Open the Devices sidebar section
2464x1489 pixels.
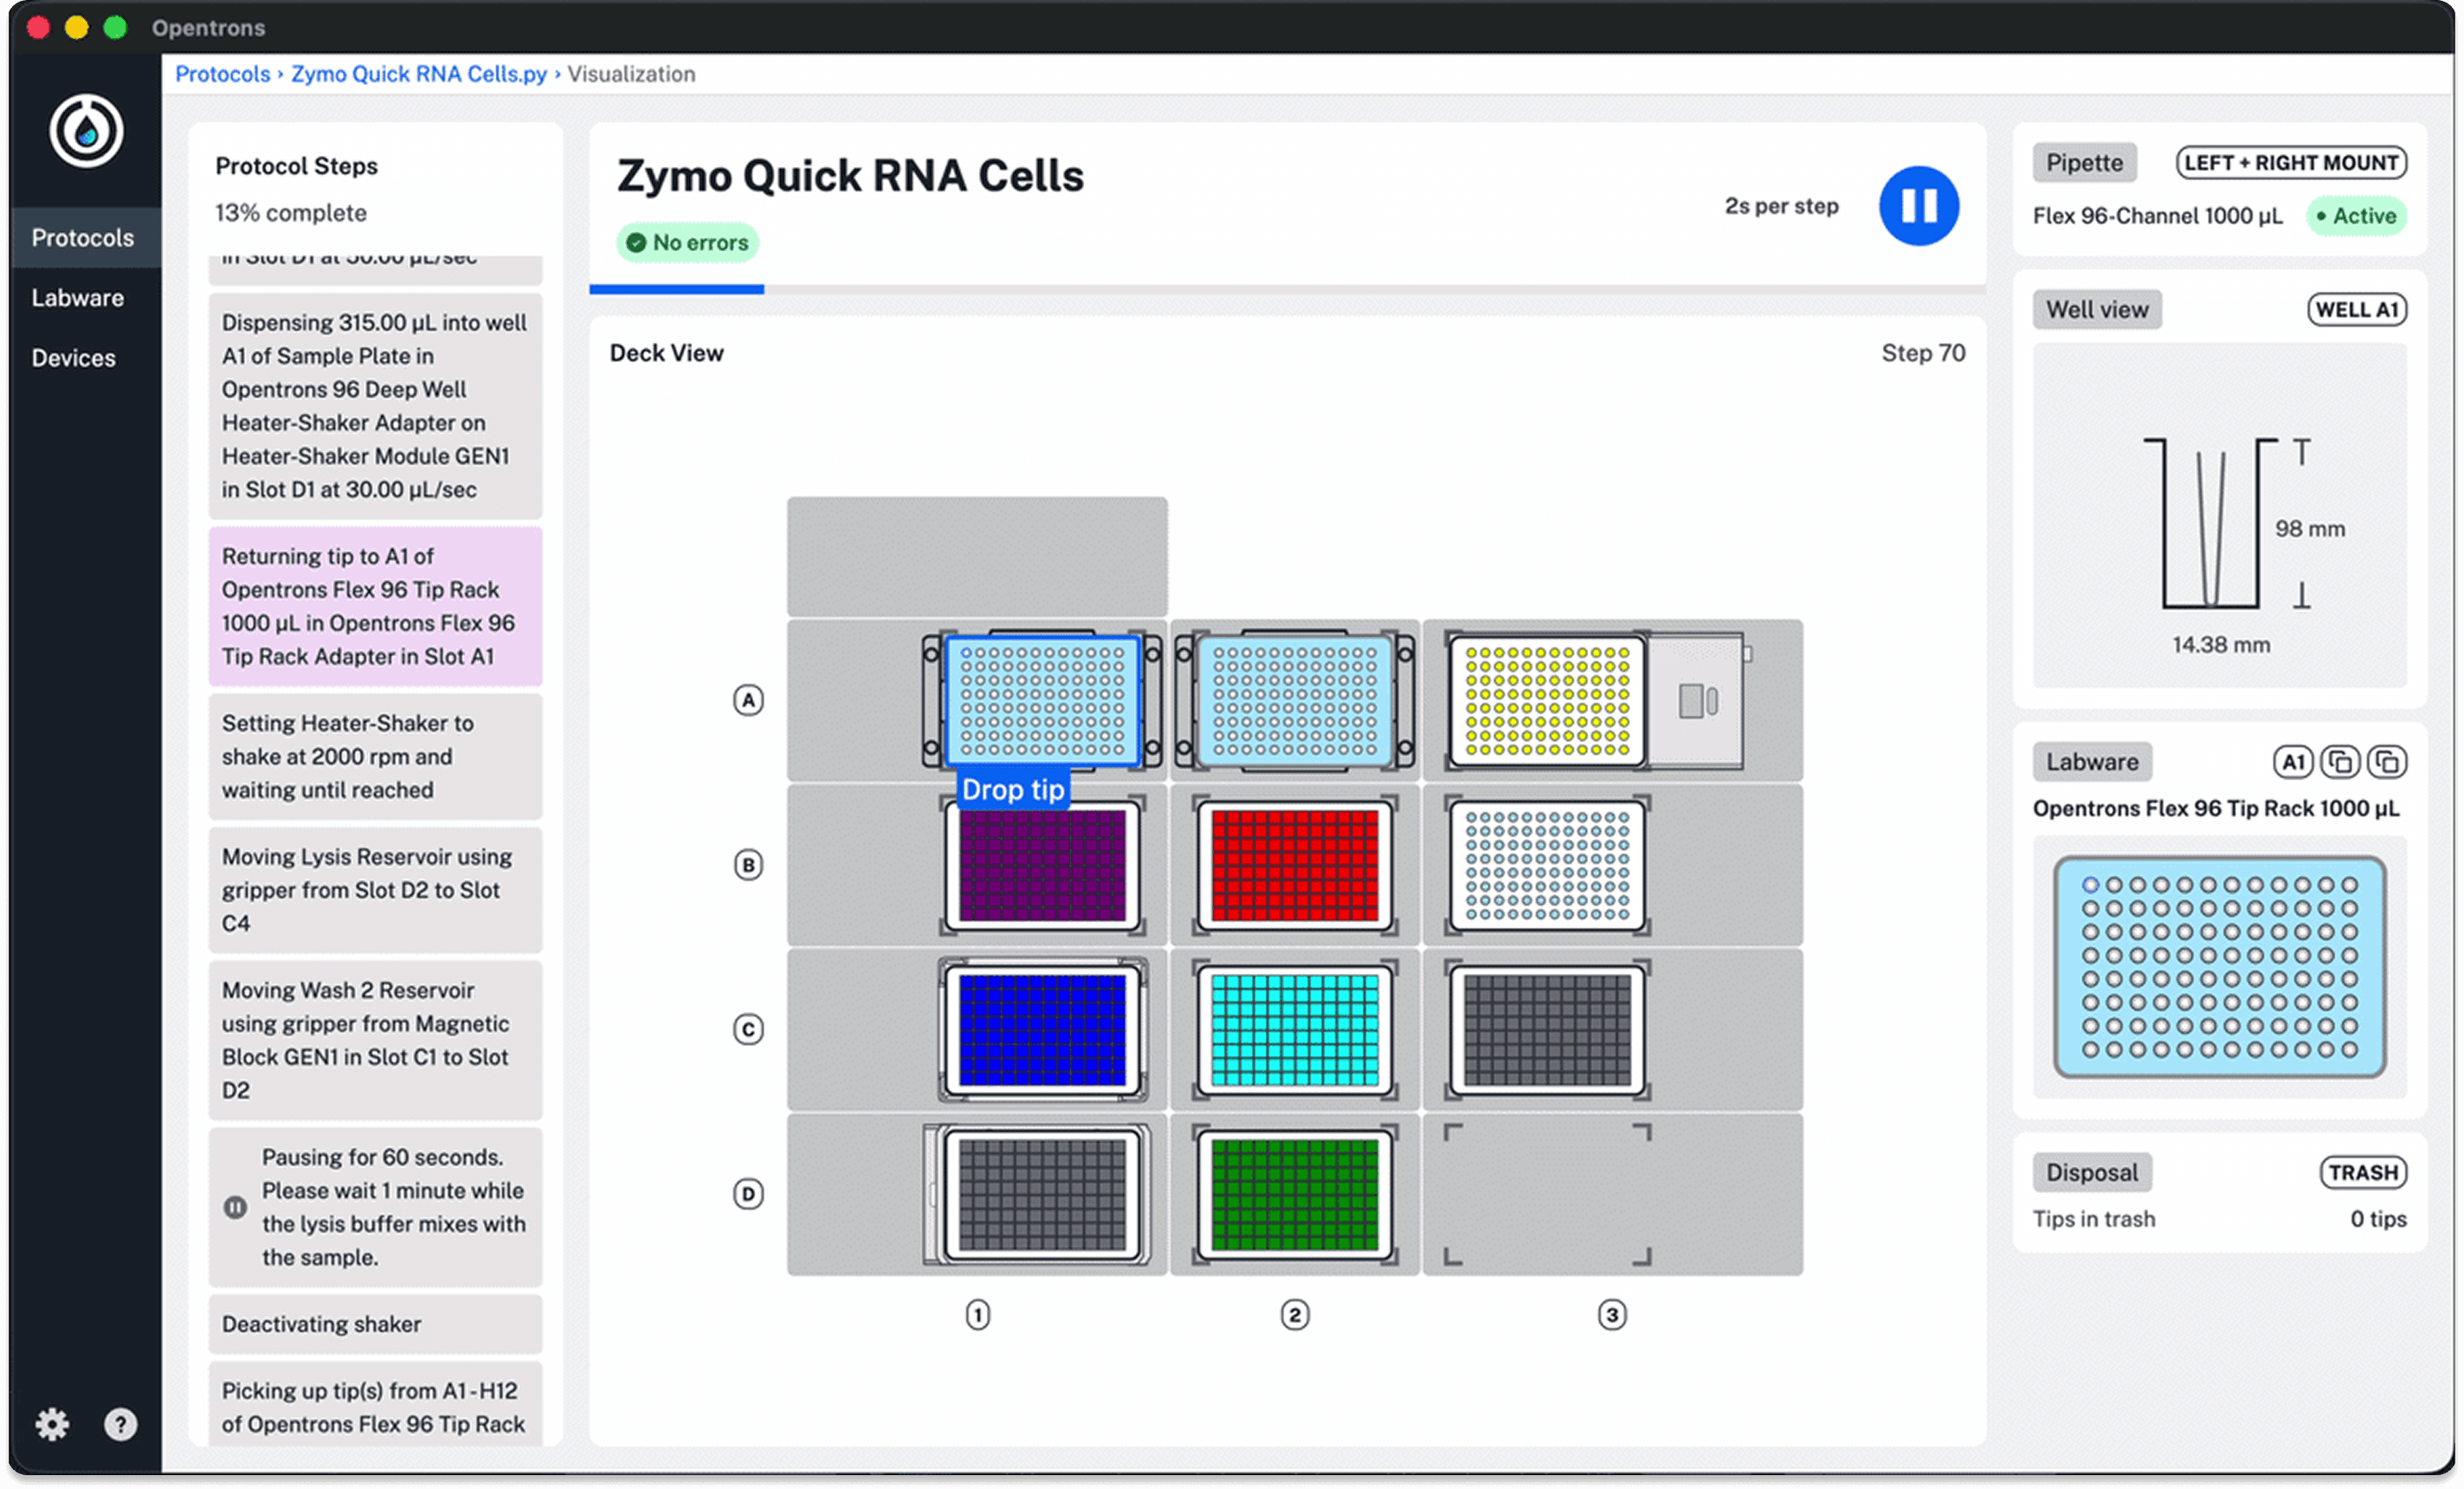[74, 358]
